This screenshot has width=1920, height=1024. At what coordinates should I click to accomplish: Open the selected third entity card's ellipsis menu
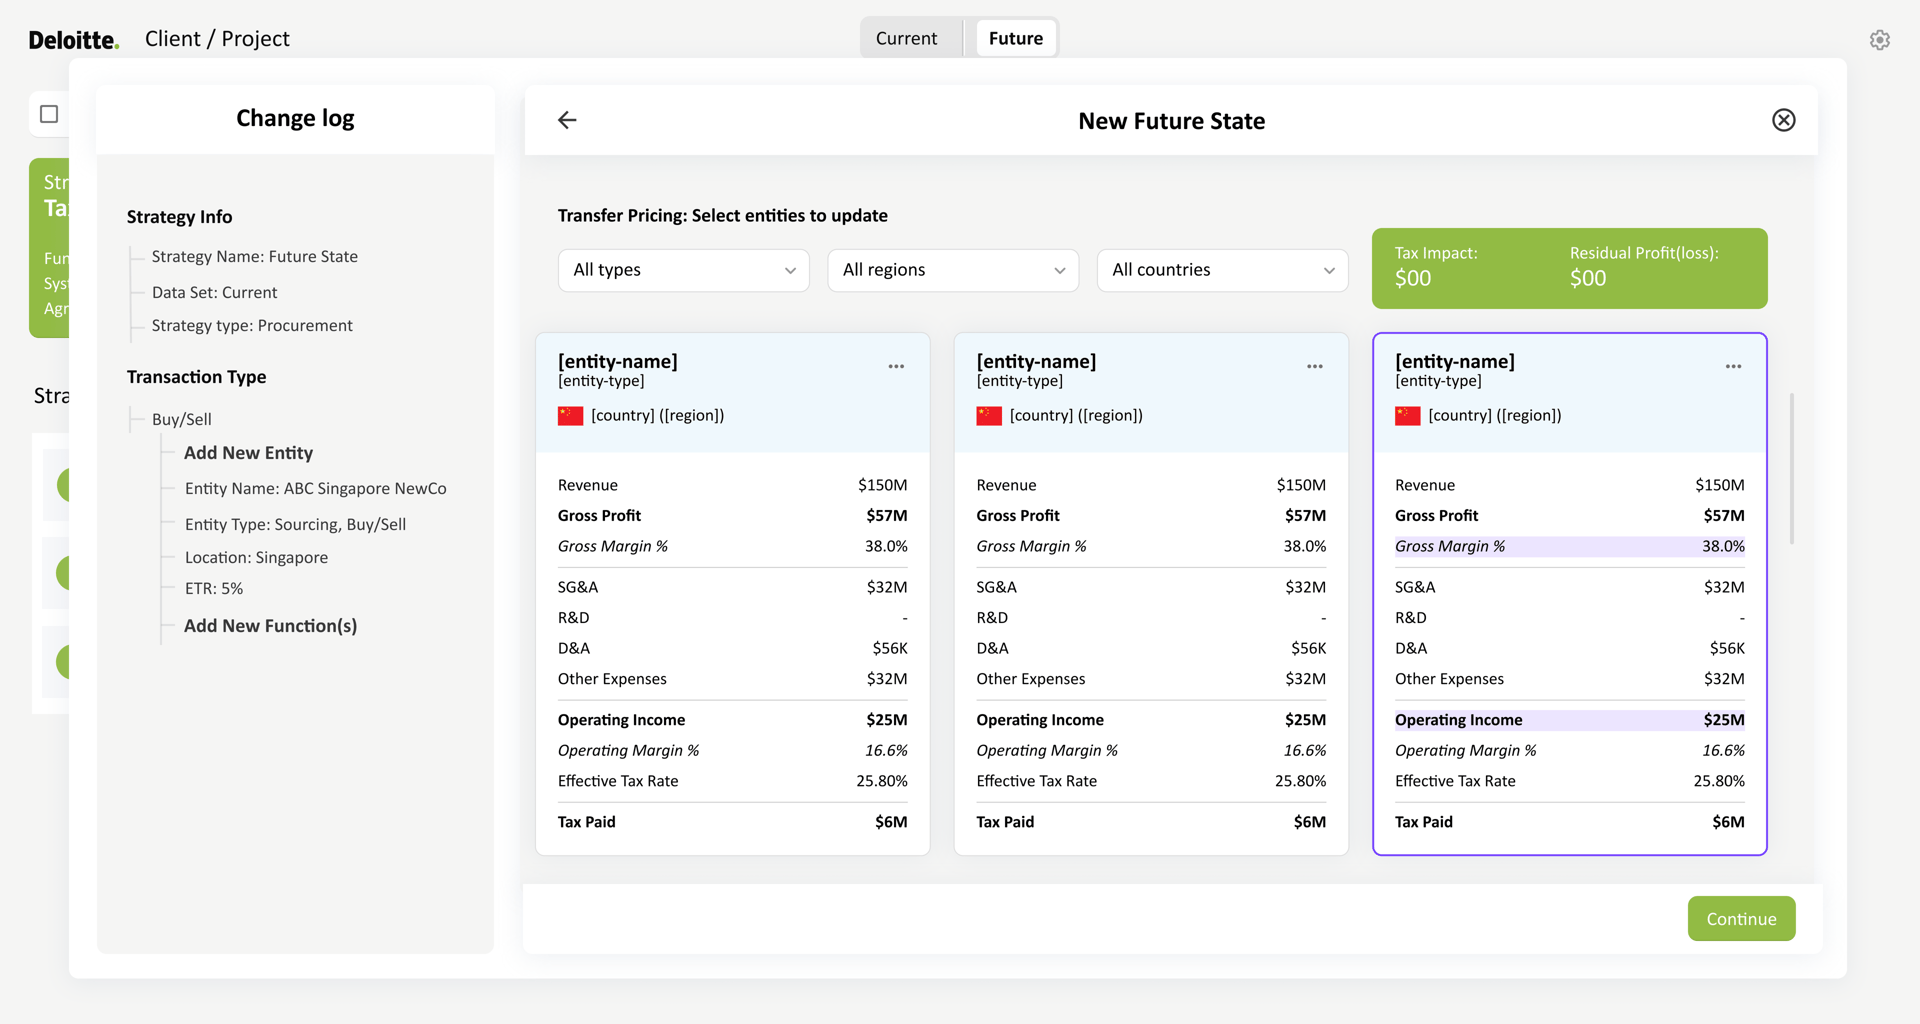1733,366
